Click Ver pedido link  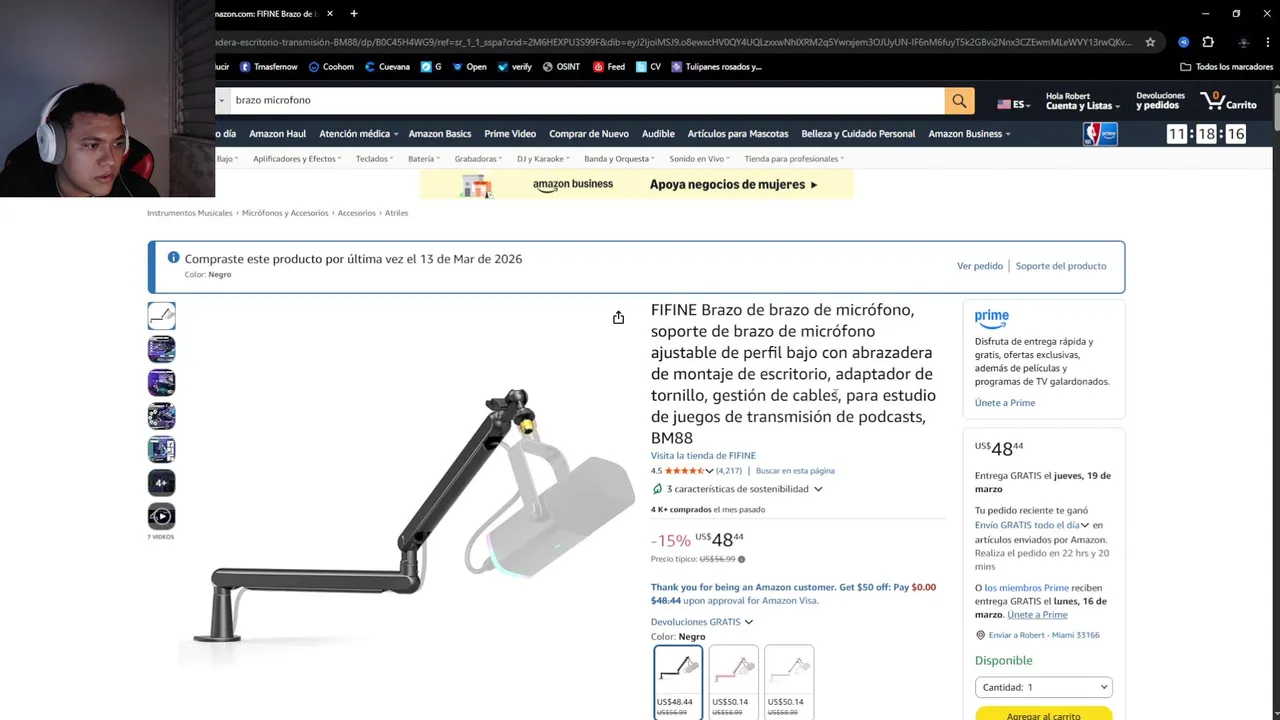pos(980,266)
